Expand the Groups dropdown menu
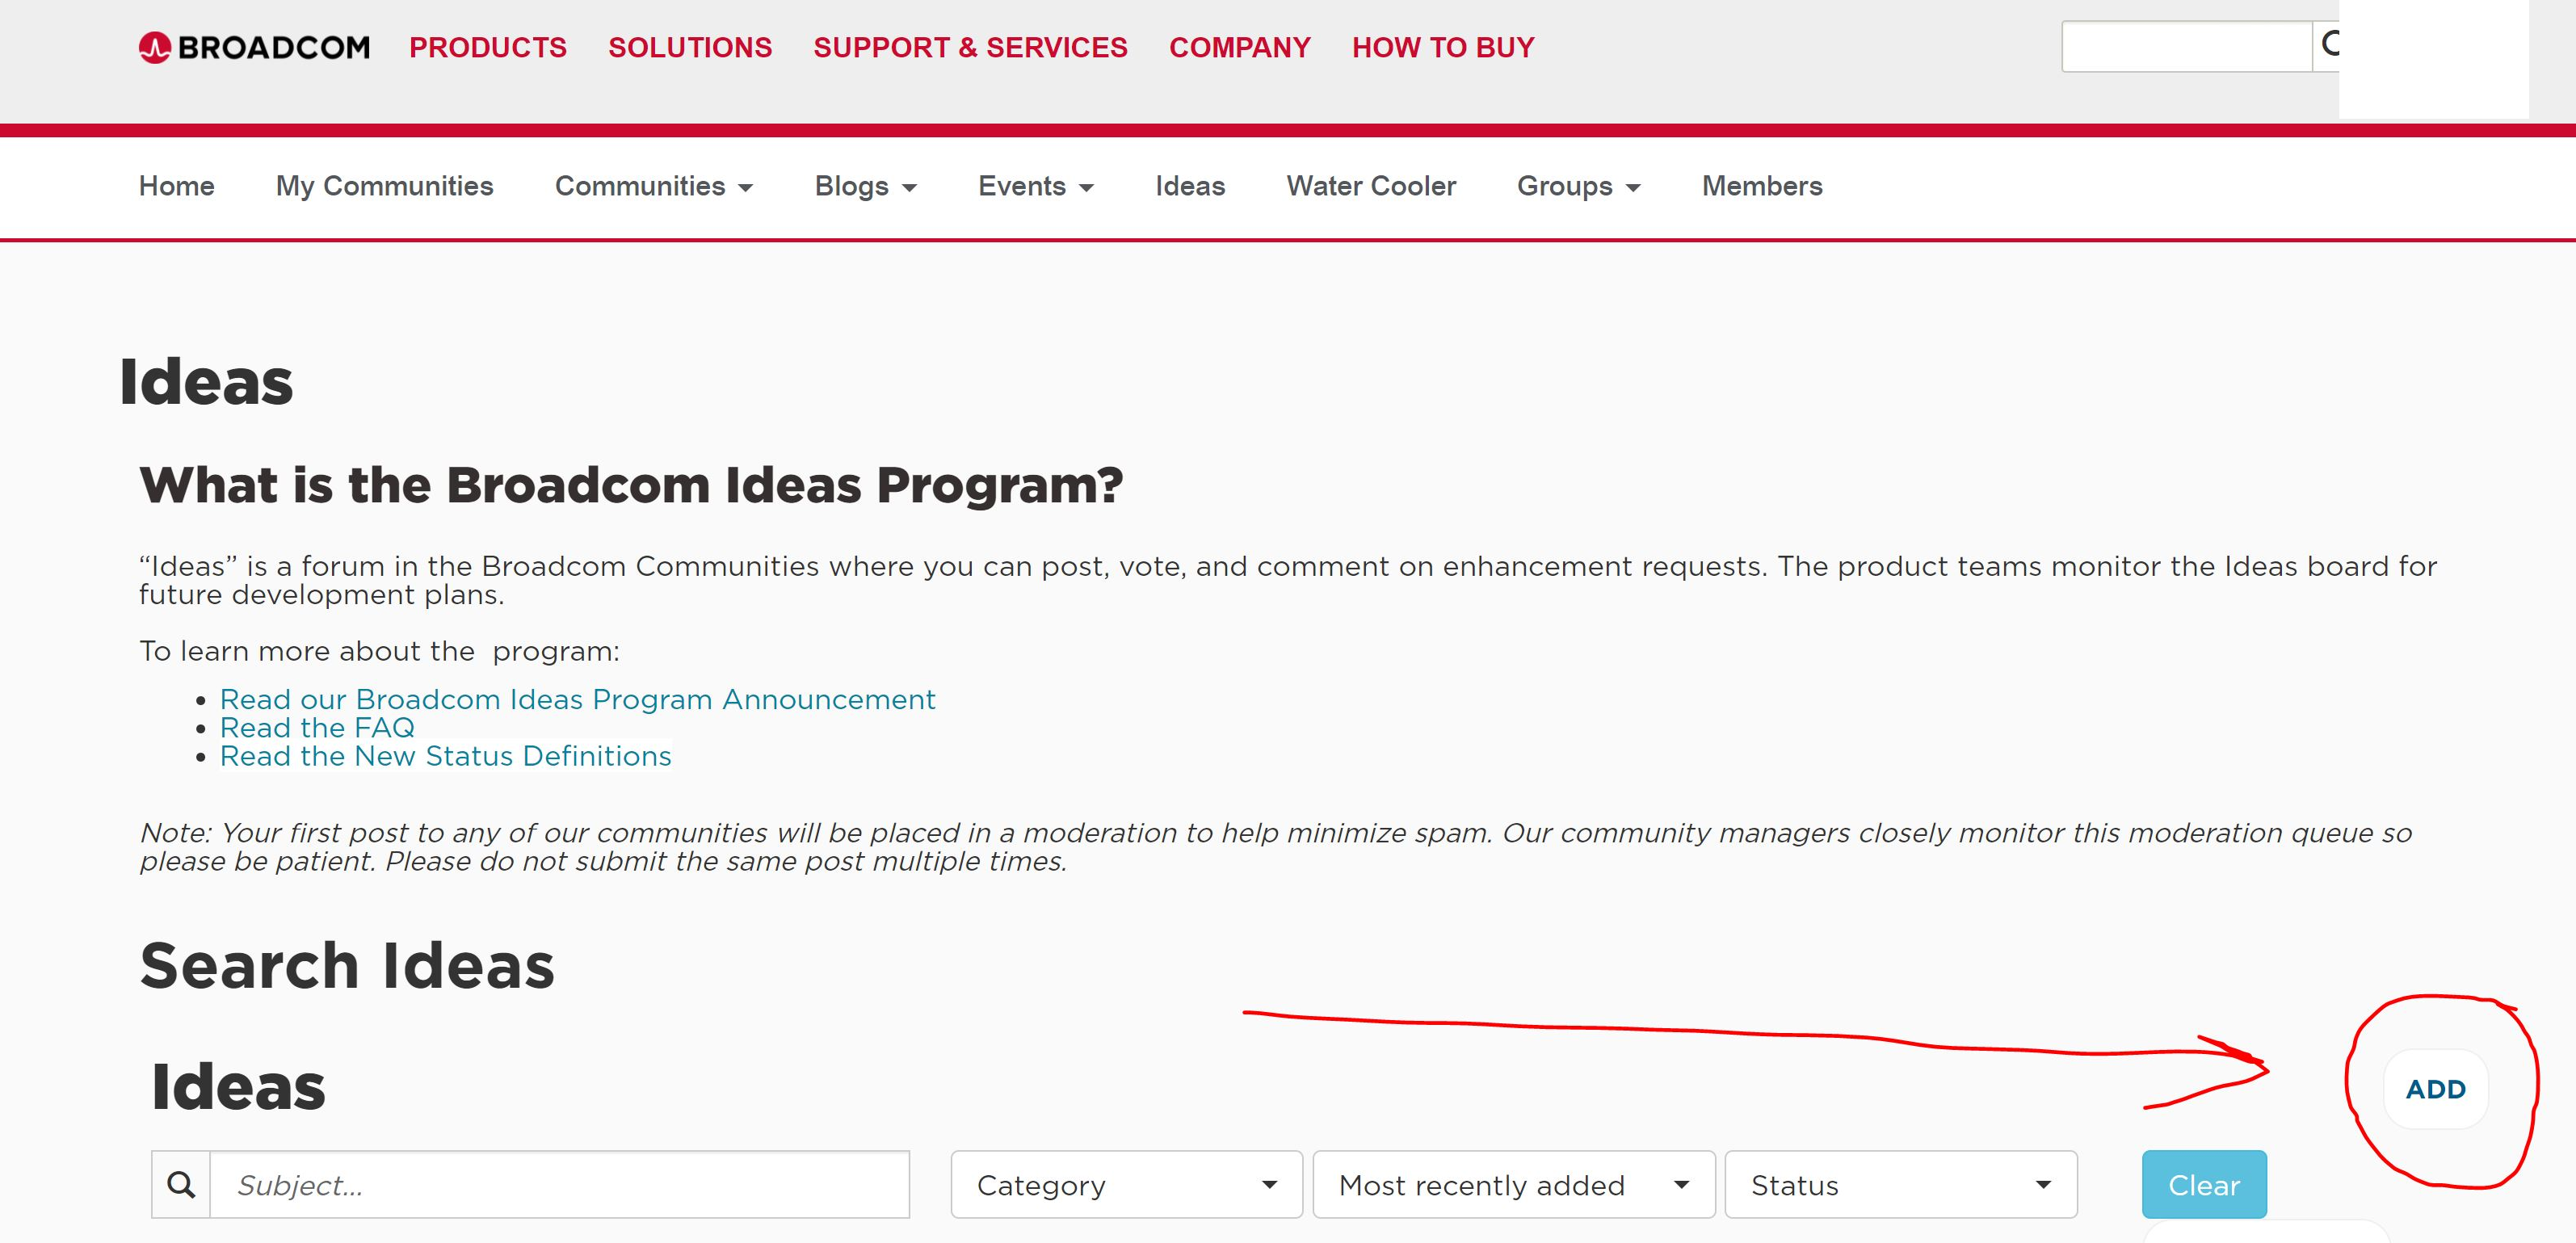This screenshot has width=2576, height=1243. [x=1578, y=186]
